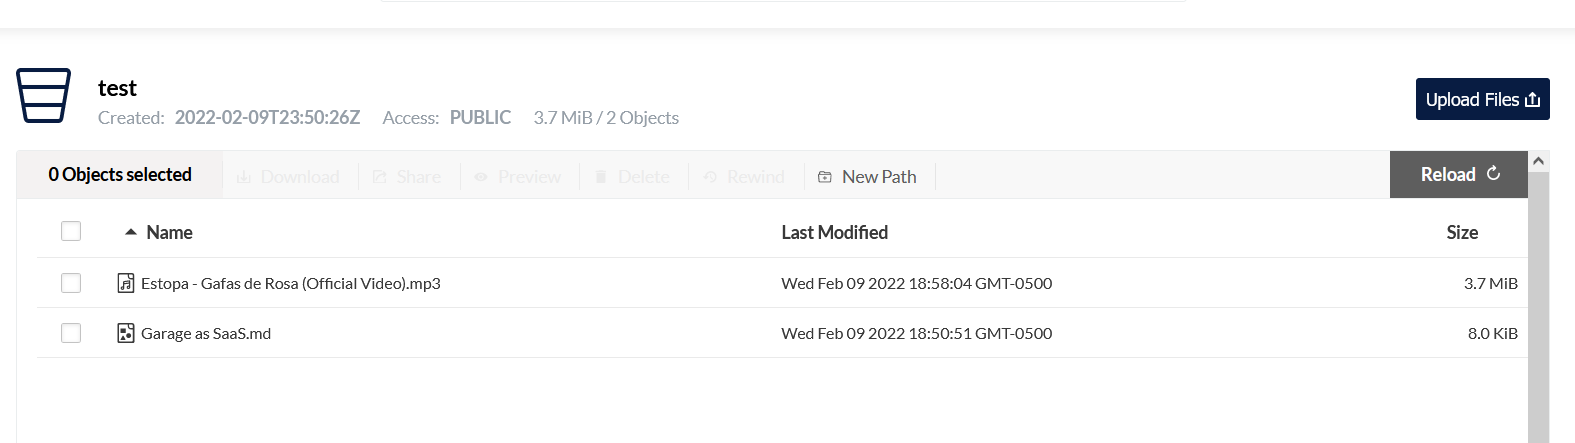
Task: Click the Preview toolbar option
Action: click(518, 177)
